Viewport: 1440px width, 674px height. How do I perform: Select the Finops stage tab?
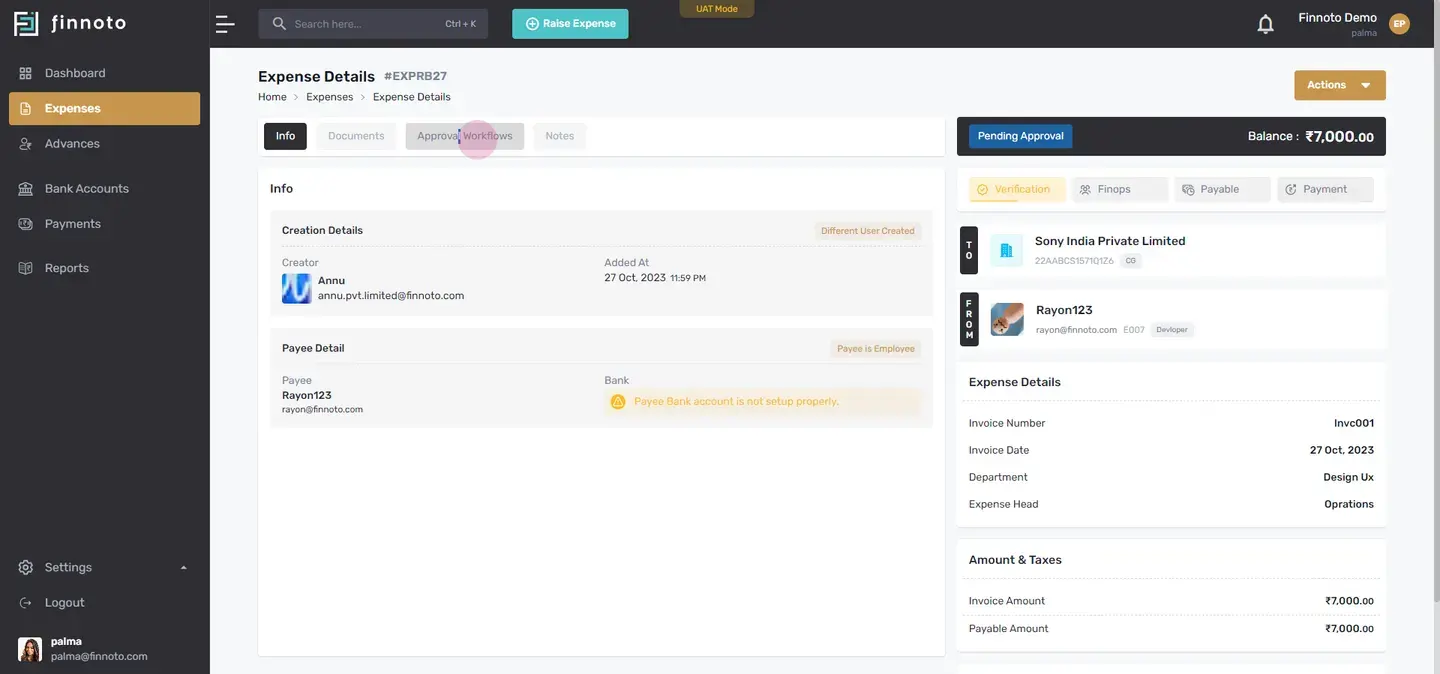point(1120,189)
